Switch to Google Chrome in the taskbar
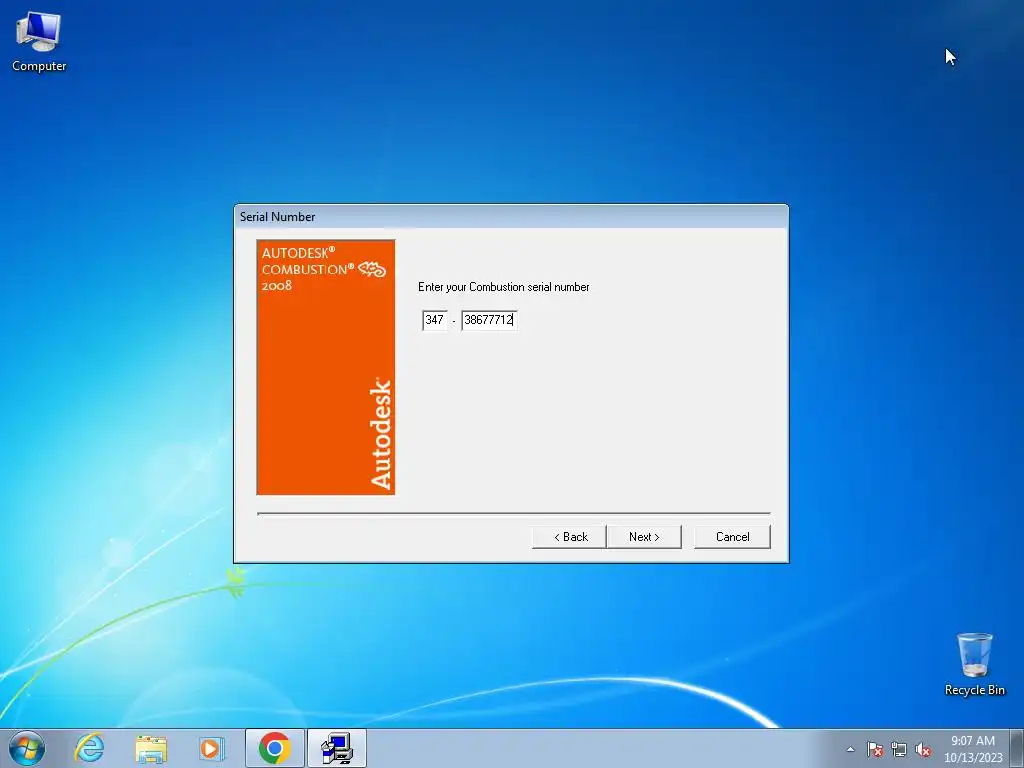The width and height of the screenshot is (1024, 768). (274, 748)
